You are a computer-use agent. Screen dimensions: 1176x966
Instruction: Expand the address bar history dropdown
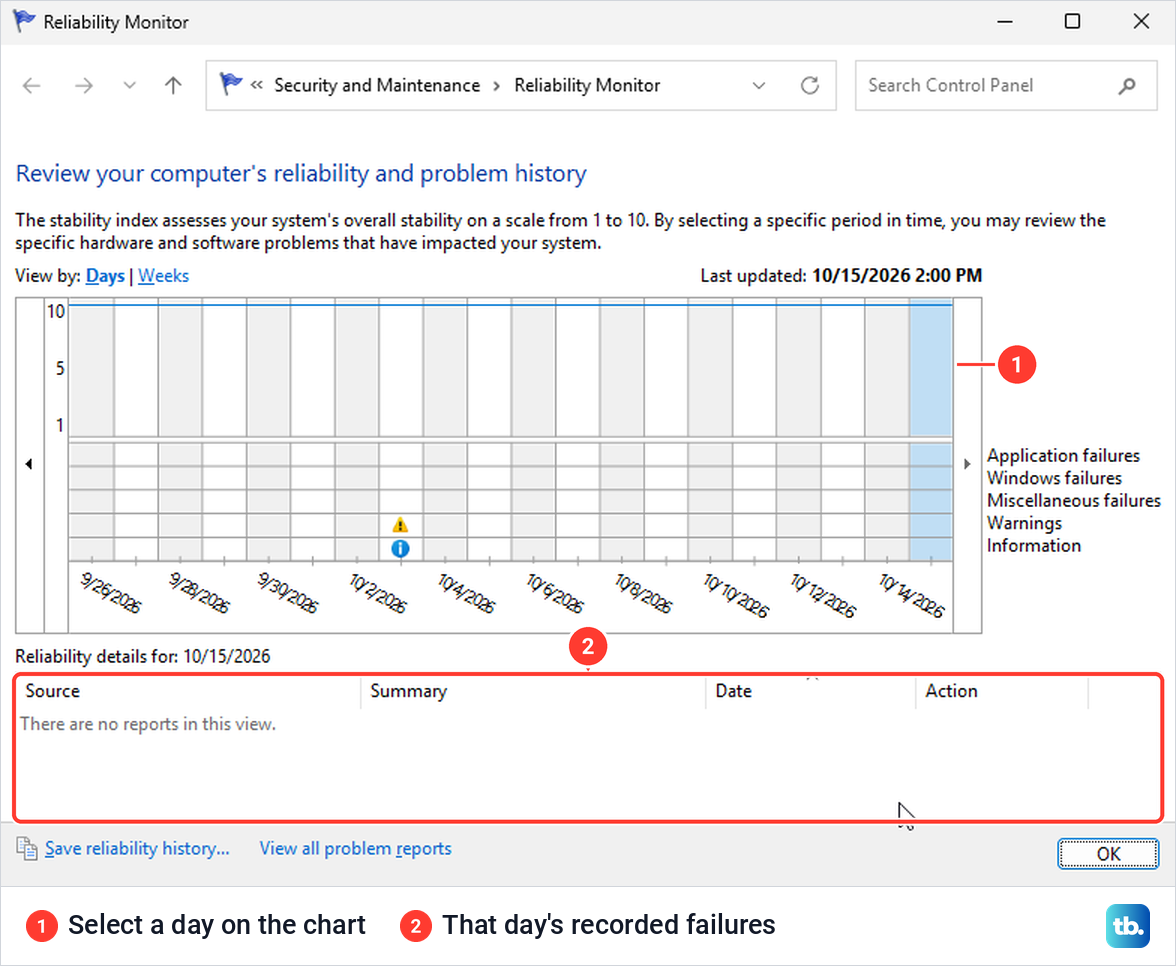759,86
